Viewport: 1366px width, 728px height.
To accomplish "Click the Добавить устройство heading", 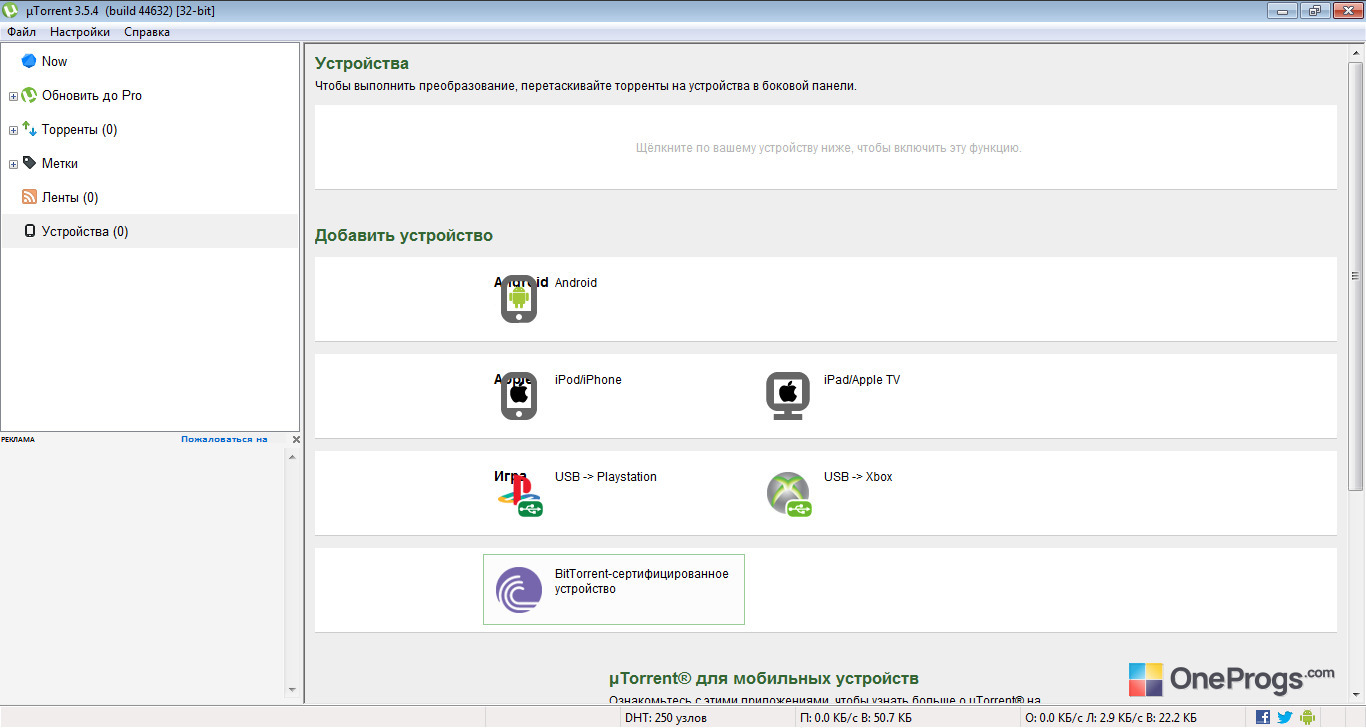I will pos(404,236).
